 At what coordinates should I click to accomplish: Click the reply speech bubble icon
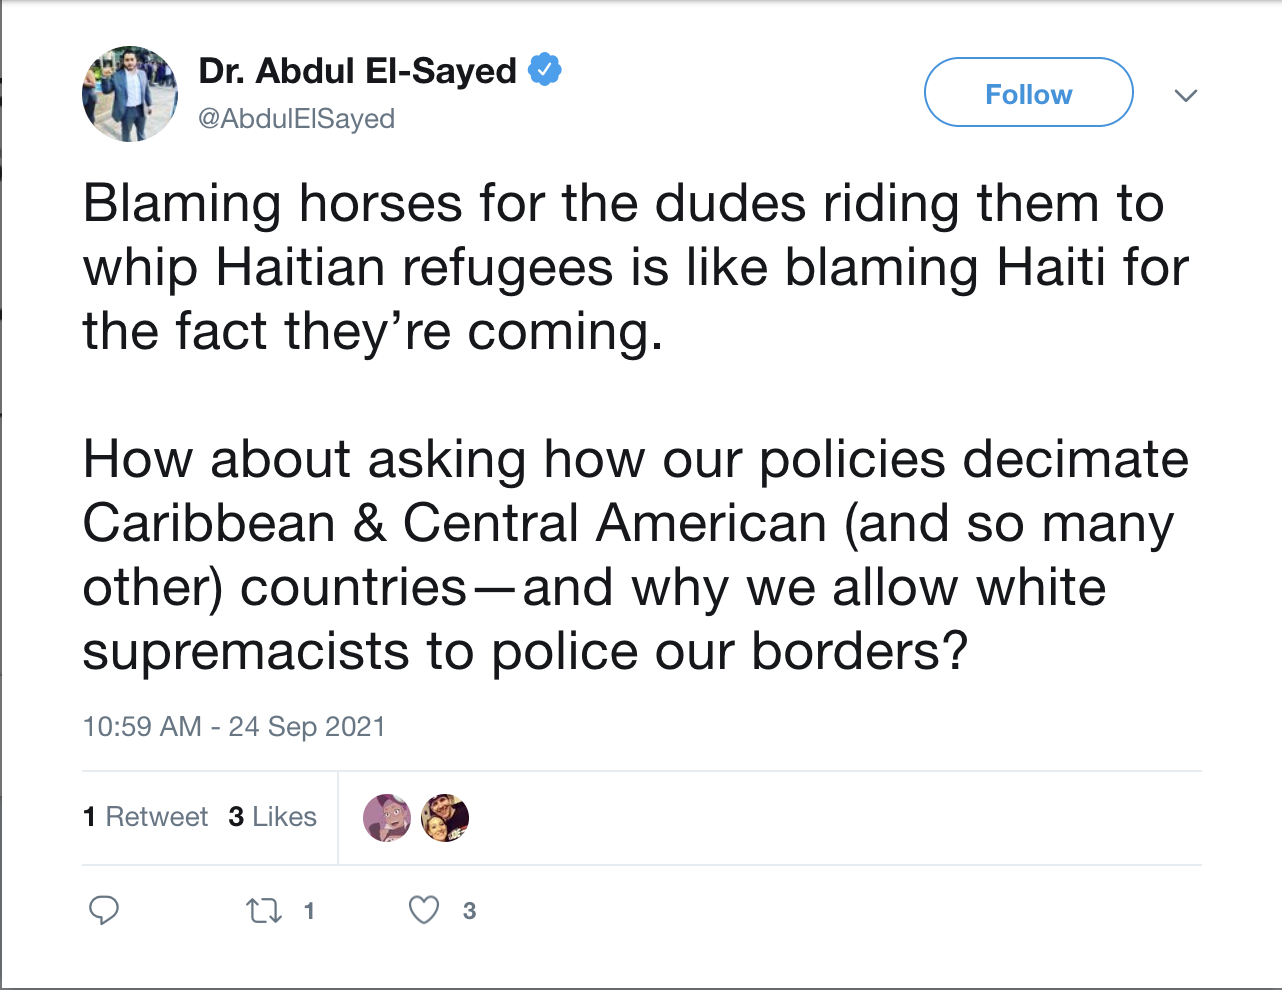(104, 910)
